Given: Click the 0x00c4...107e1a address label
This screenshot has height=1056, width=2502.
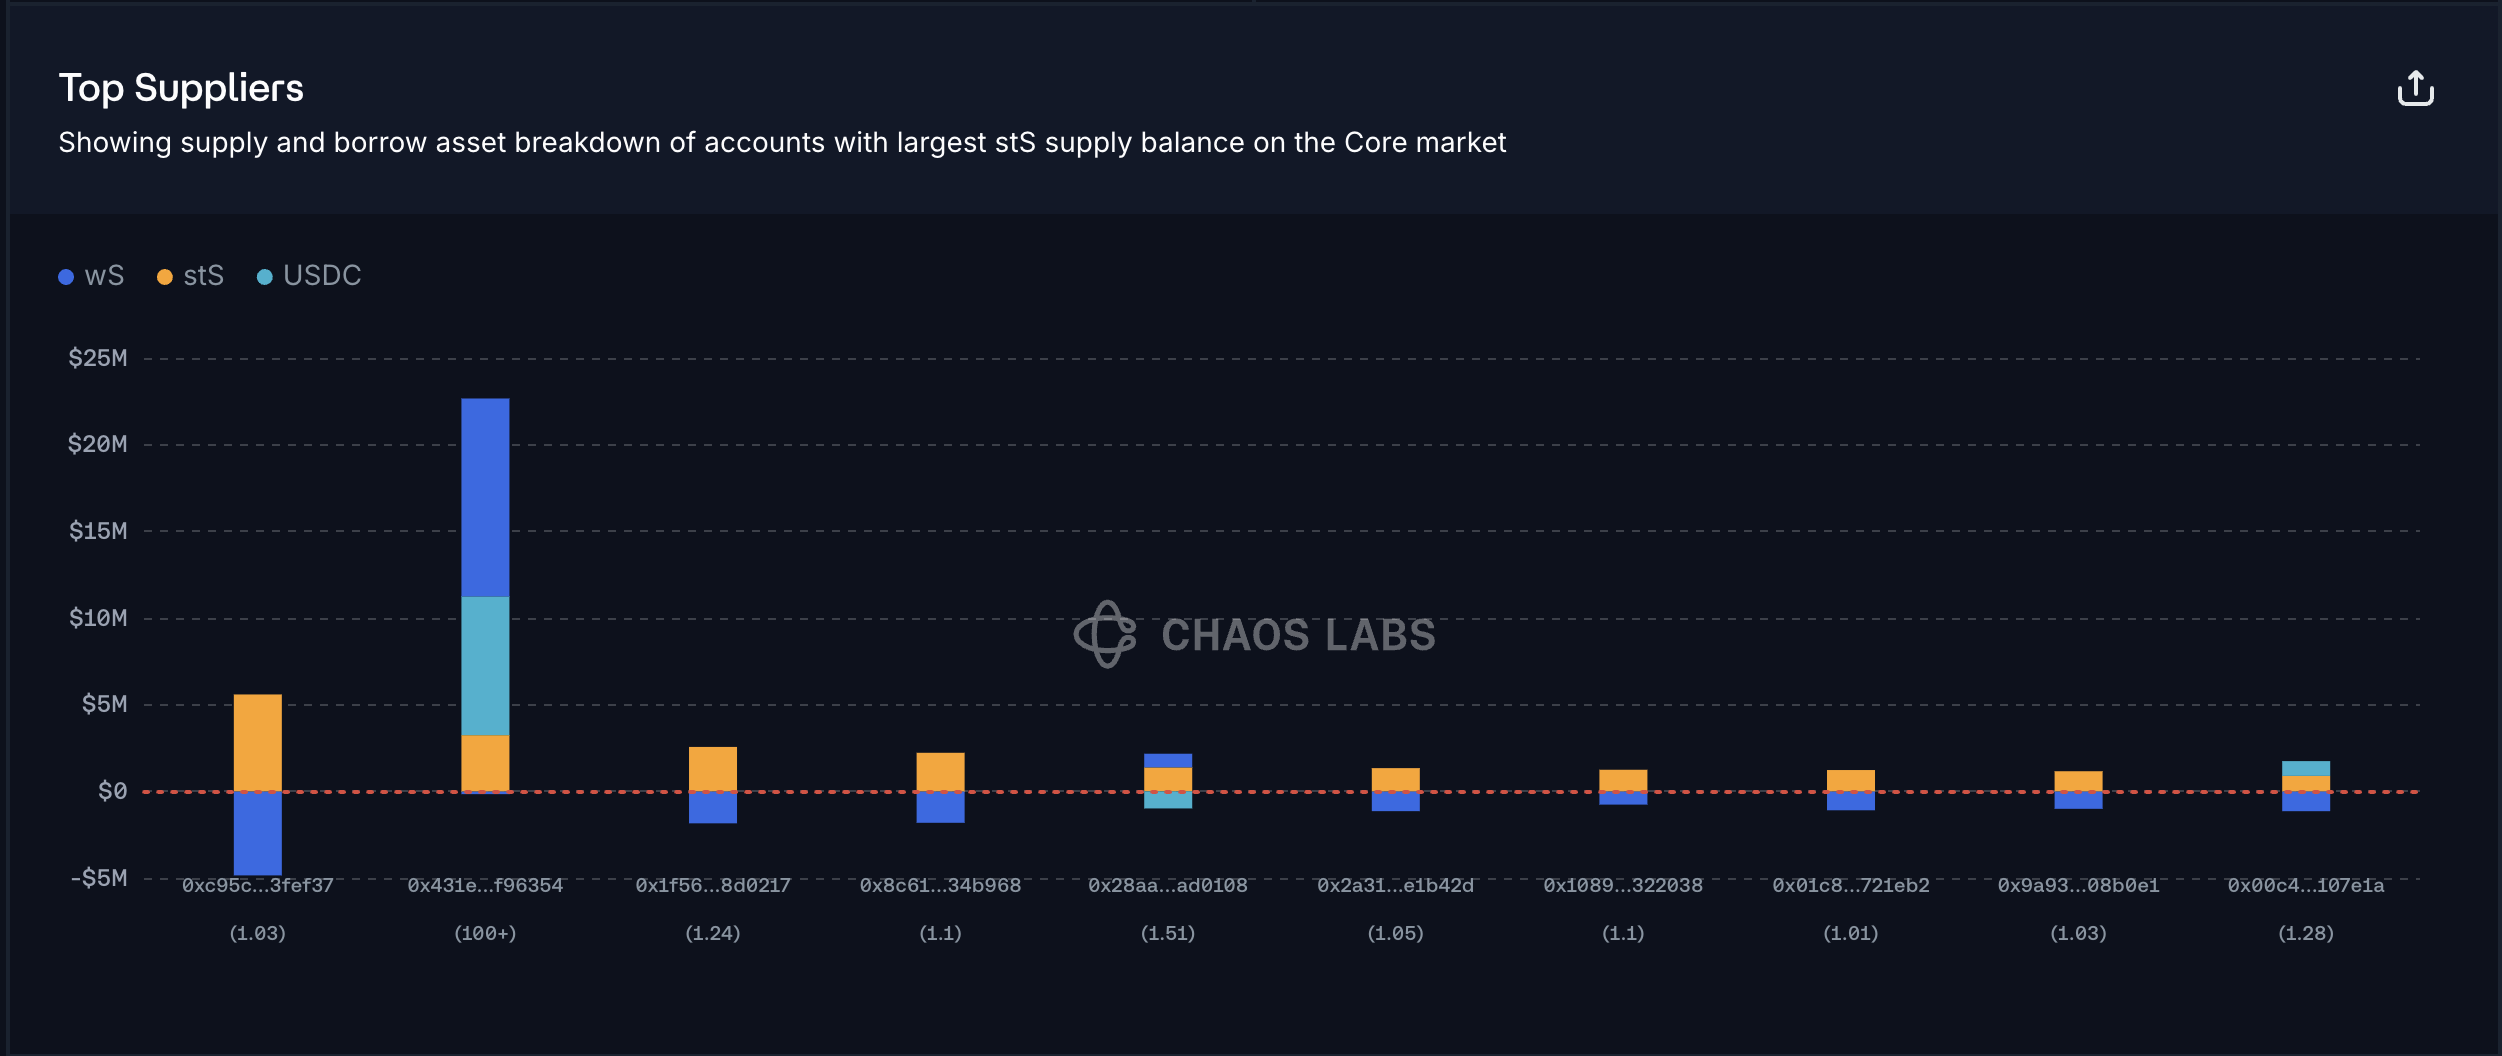Looking at the screenshot, I should click(x=2305, y=886).
